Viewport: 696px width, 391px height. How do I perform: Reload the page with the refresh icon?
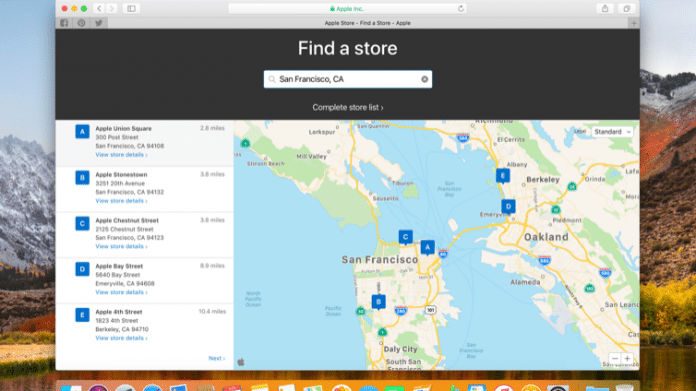click(461, 8)
